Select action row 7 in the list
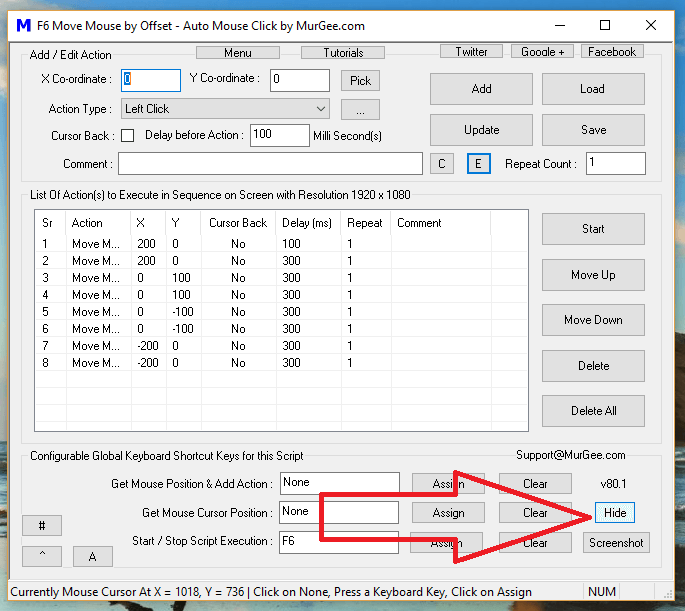The height and width of the screenshot is (611, 685). pyautogui.click(x=281, y=346)
